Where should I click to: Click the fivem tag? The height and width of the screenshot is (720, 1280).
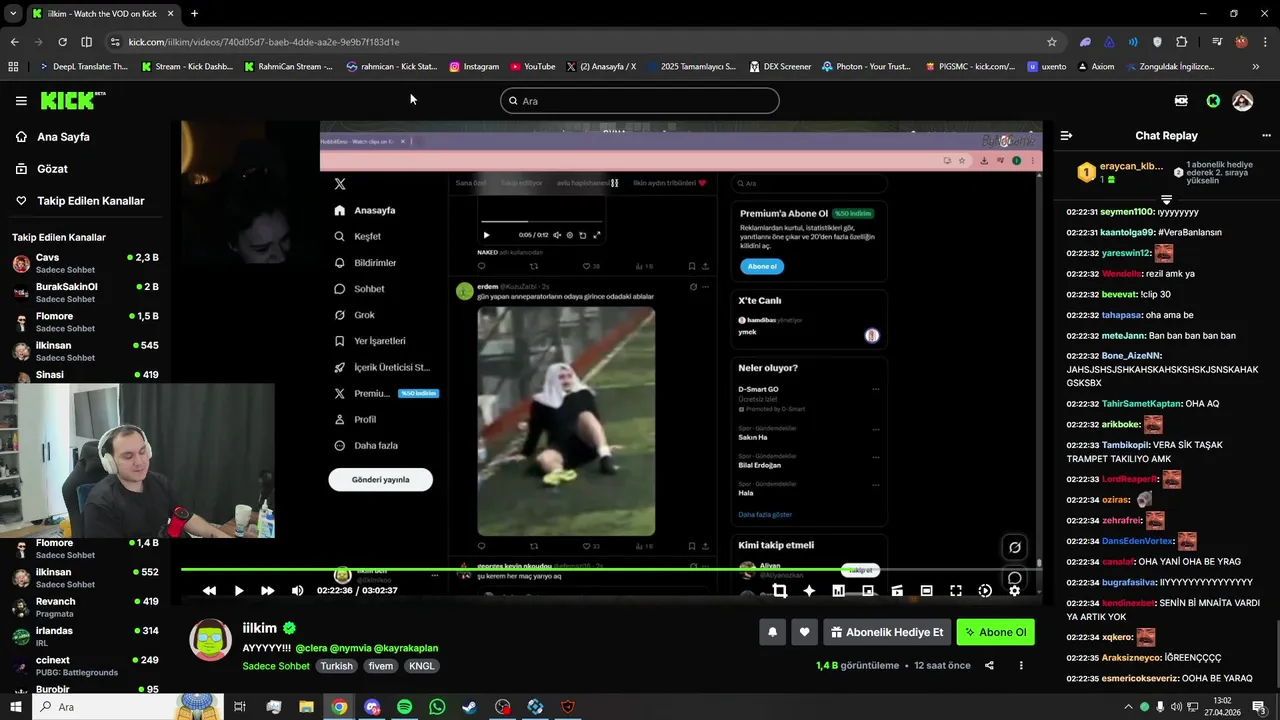coord(381,666)
